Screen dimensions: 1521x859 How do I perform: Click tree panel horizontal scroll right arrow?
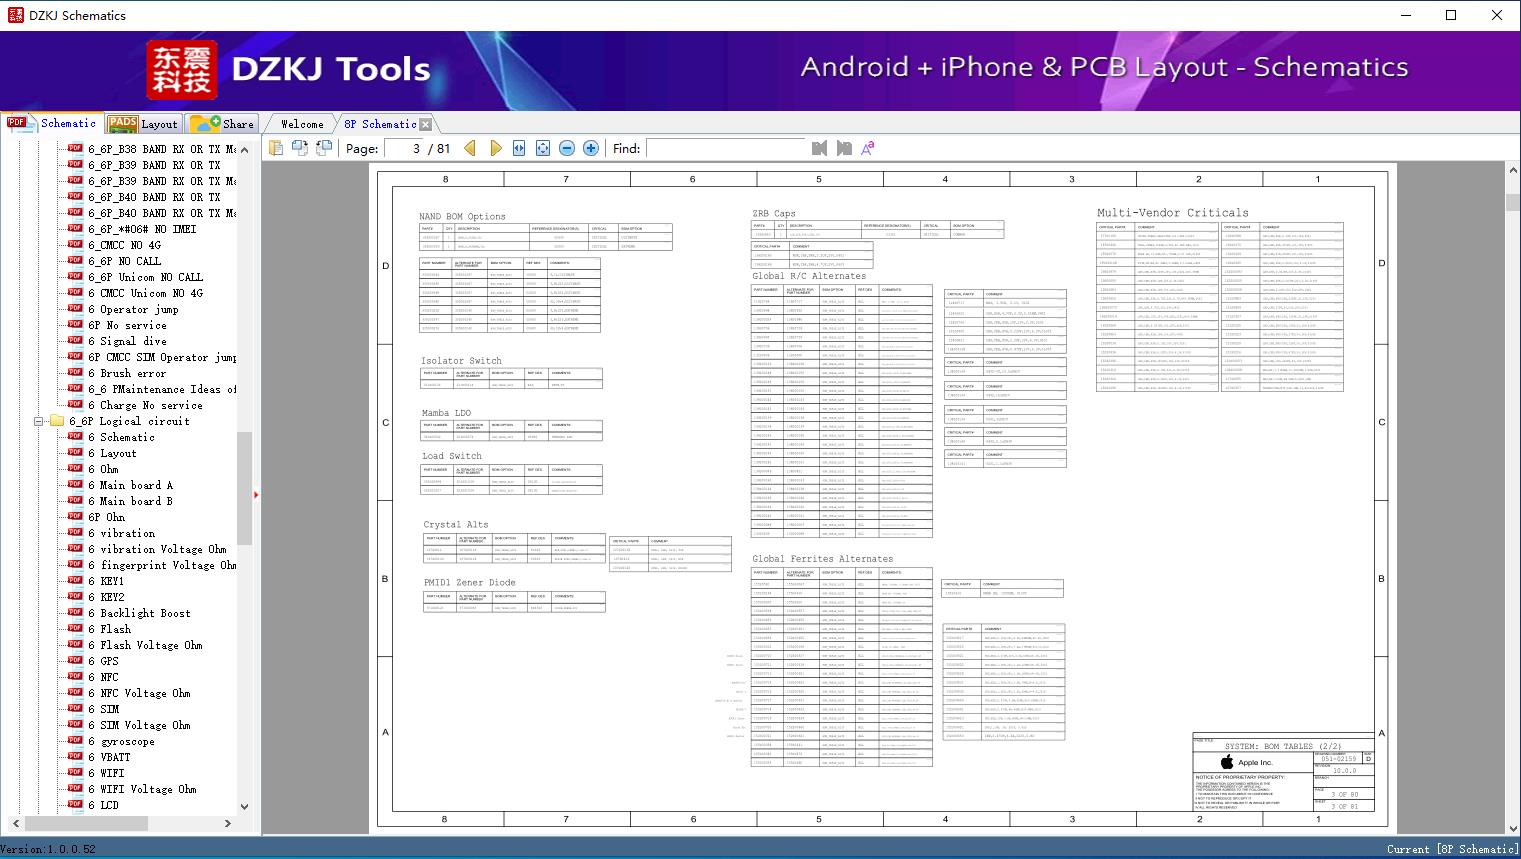click(228, 823)
